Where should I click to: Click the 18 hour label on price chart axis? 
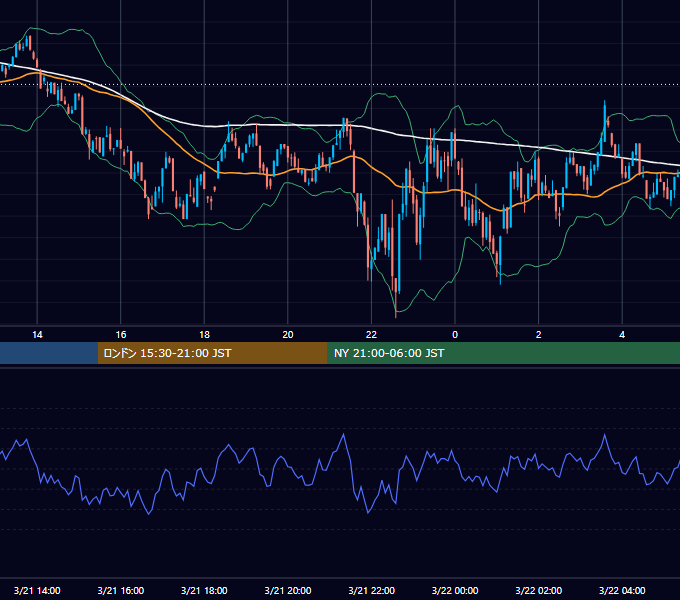coord(204,335)
